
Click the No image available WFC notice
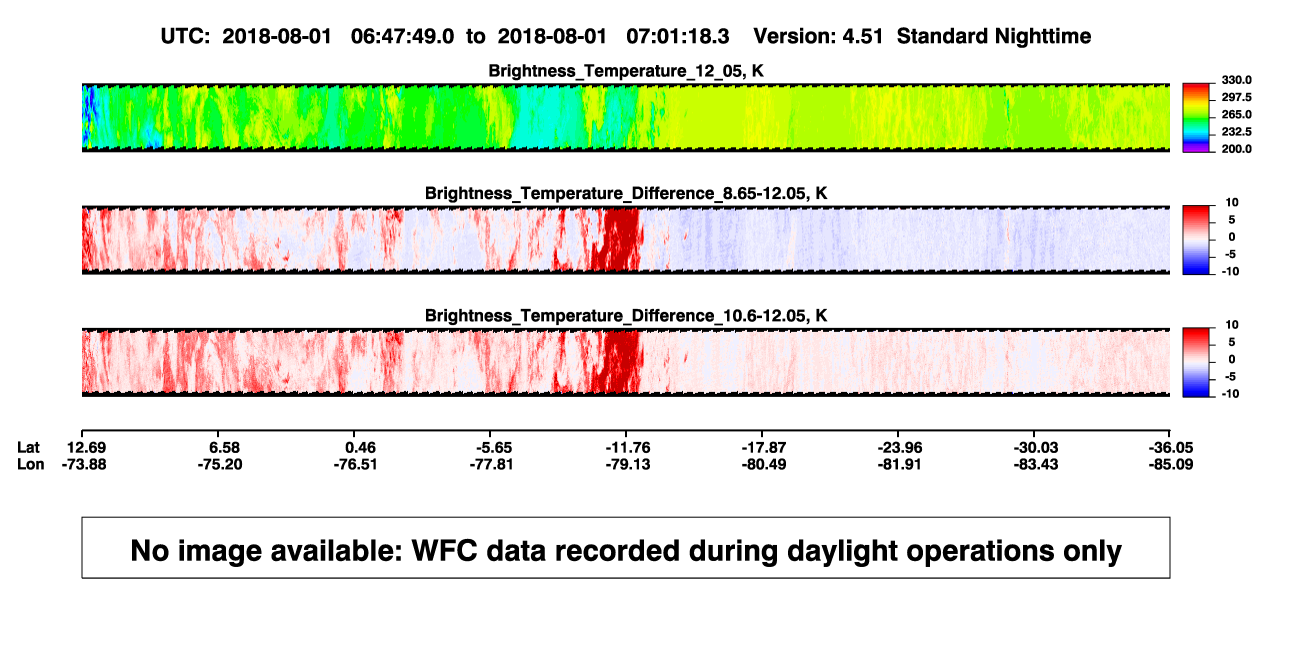coord(626,548)
